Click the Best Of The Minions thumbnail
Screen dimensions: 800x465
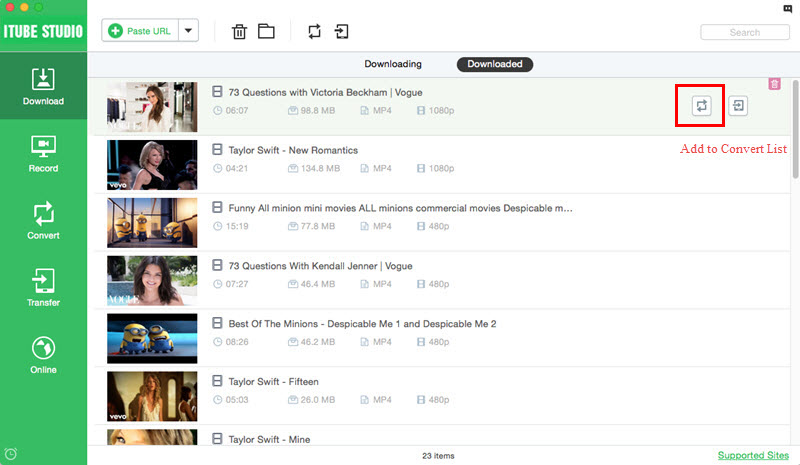pyautogui.click(x=152, y=338)
